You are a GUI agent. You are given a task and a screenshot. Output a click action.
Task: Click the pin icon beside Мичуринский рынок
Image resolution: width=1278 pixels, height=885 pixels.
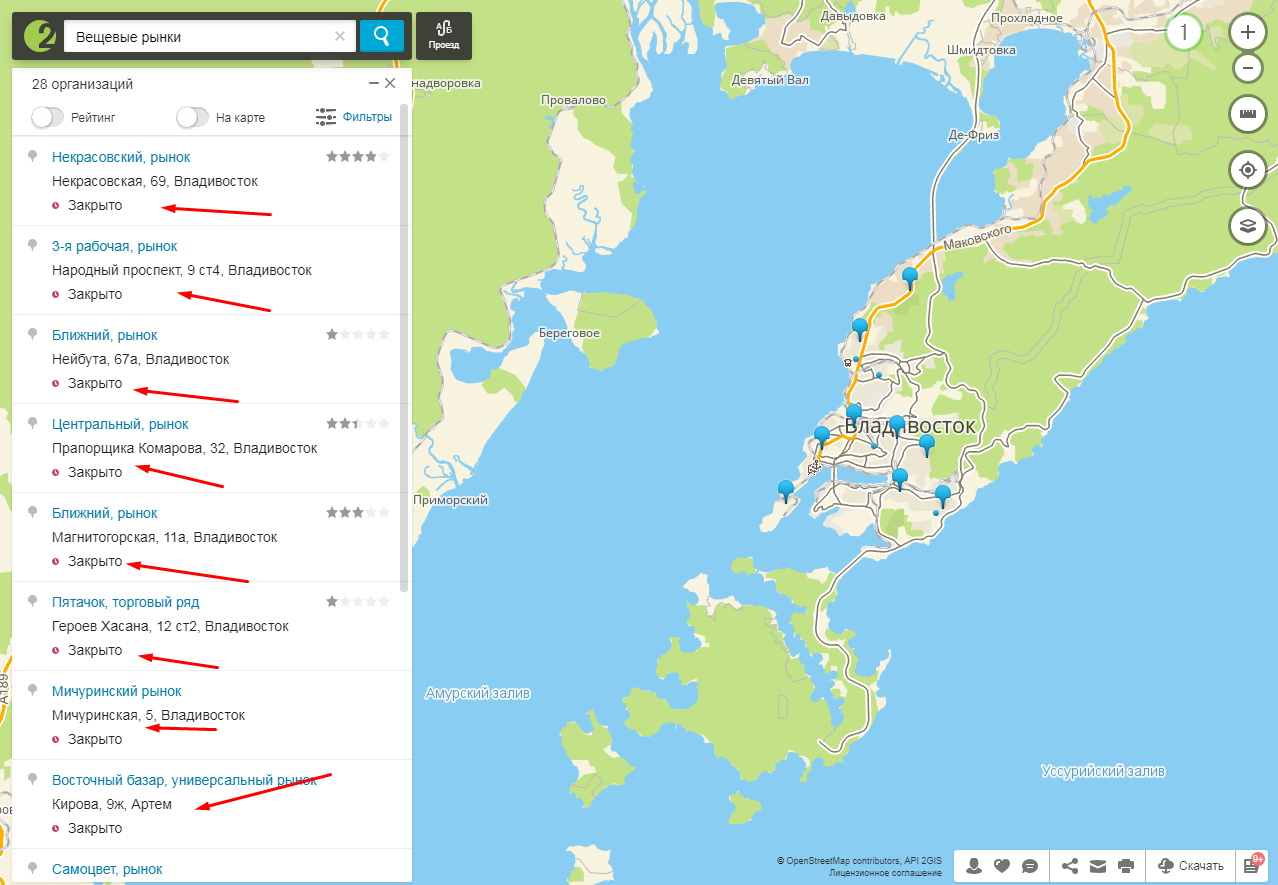[32, 691]
